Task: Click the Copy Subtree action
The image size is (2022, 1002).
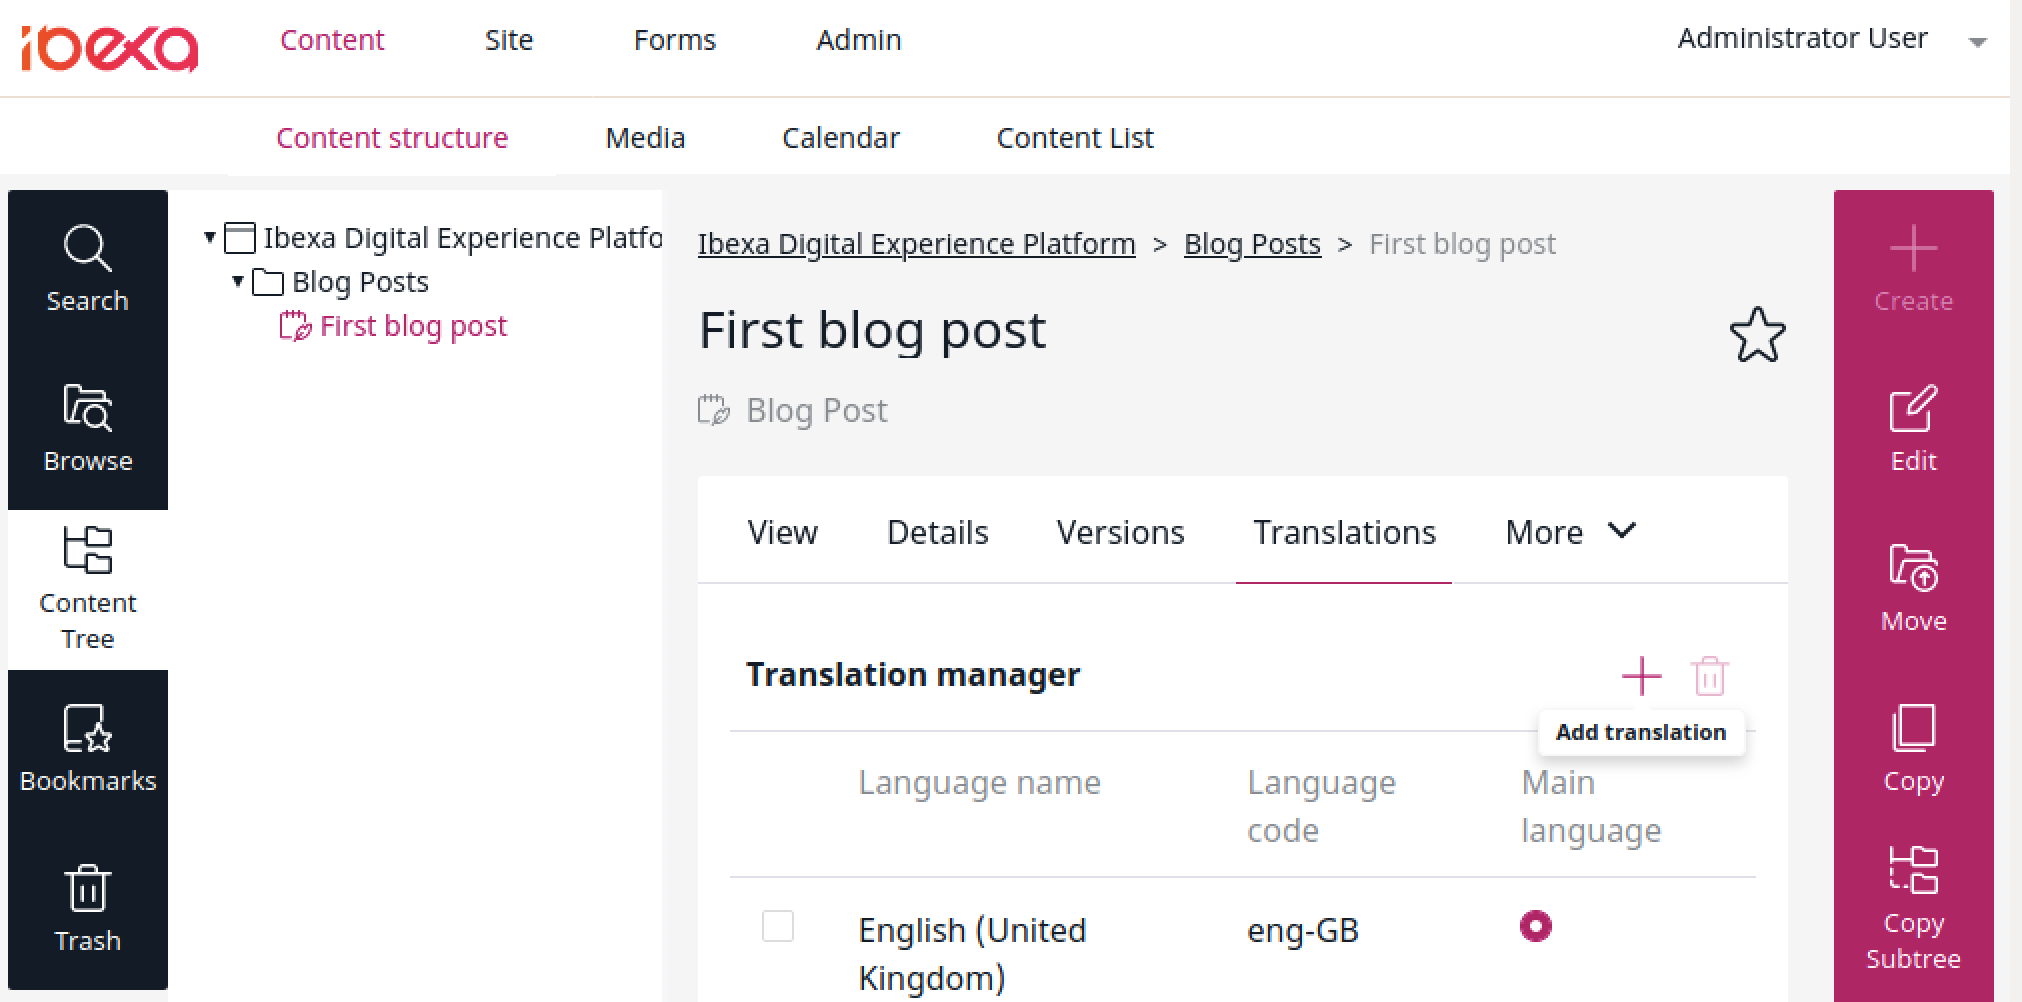Action: (1913, 910)
